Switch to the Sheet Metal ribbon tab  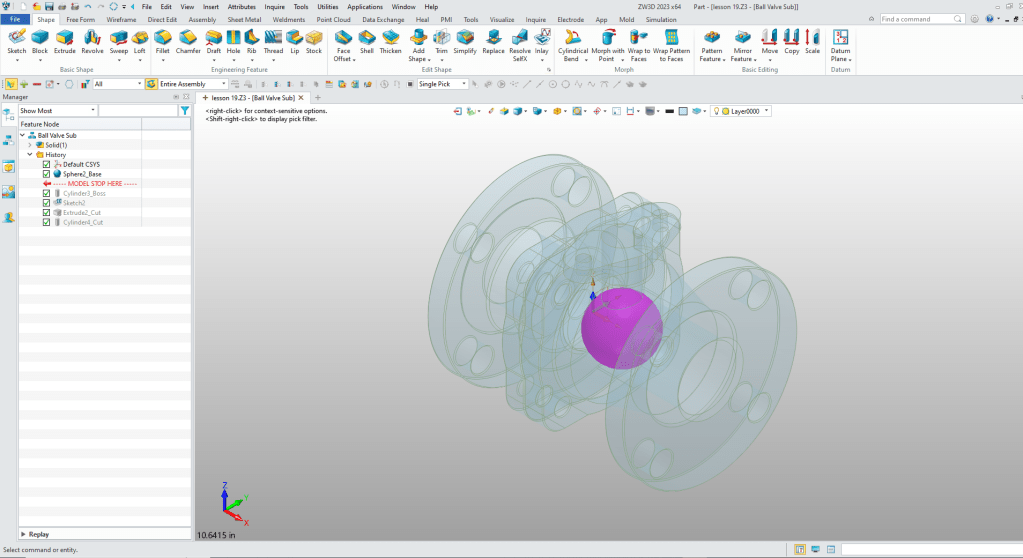pyautogui.click(x=244, y=19)
